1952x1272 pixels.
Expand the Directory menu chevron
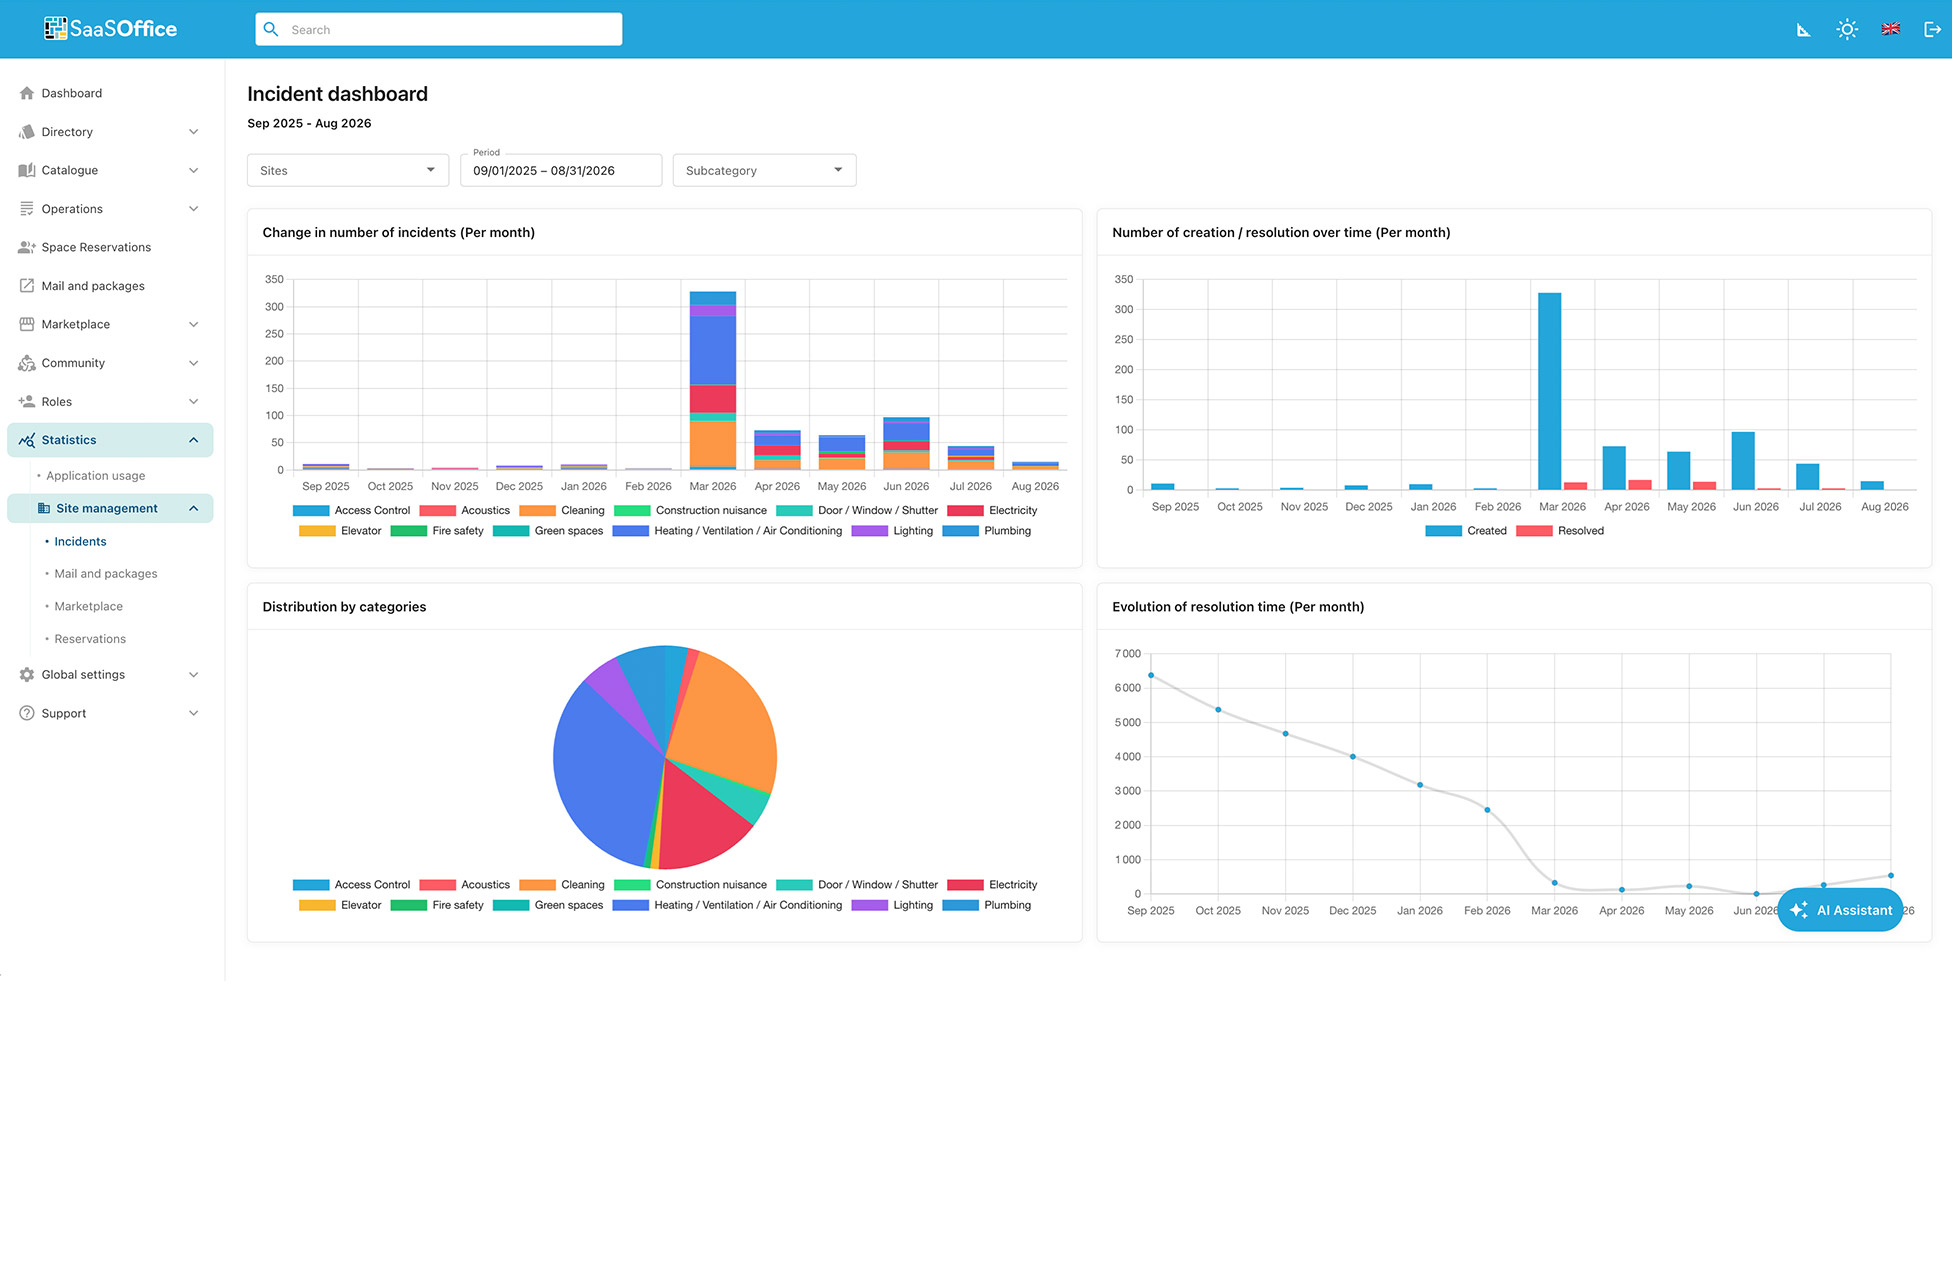[194, 132]
